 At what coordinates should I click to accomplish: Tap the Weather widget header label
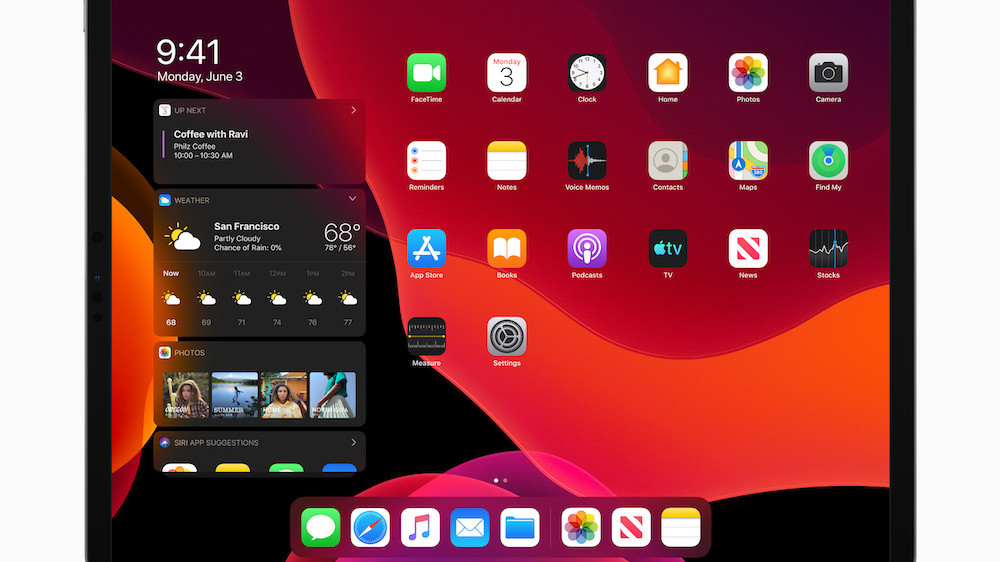[191, 200]
